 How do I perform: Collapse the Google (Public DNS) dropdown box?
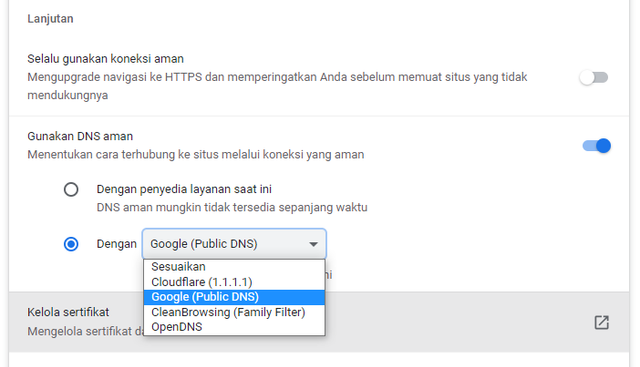coord(234,244)
